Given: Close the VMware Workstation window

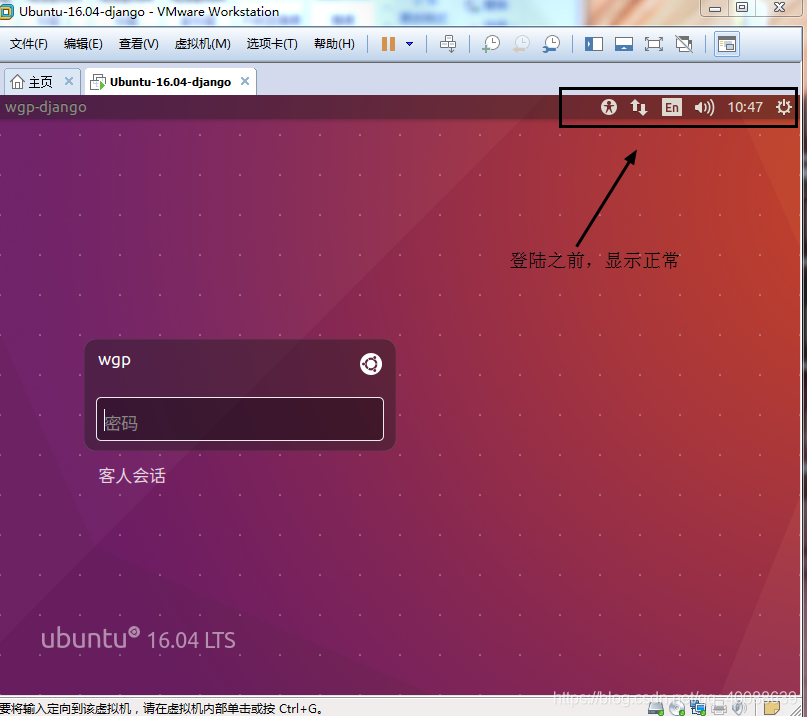Looking at the screenshot, I should 779,8.
